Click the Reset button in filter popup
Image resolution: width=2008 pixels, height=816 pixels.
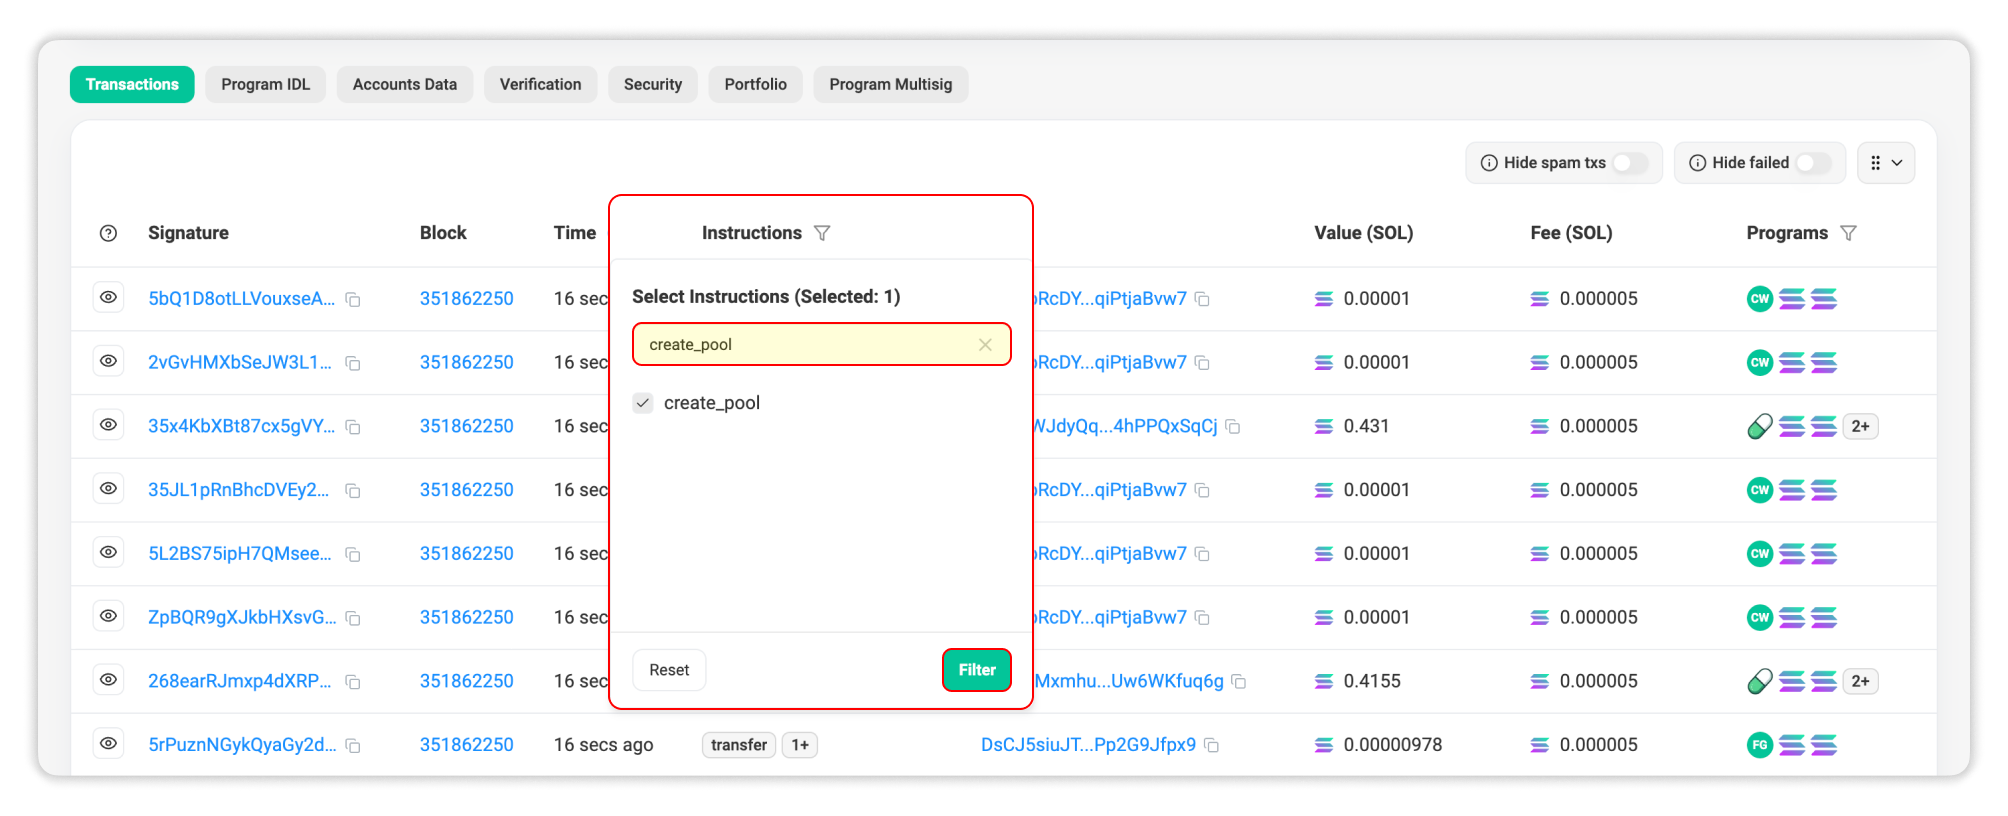669,670
